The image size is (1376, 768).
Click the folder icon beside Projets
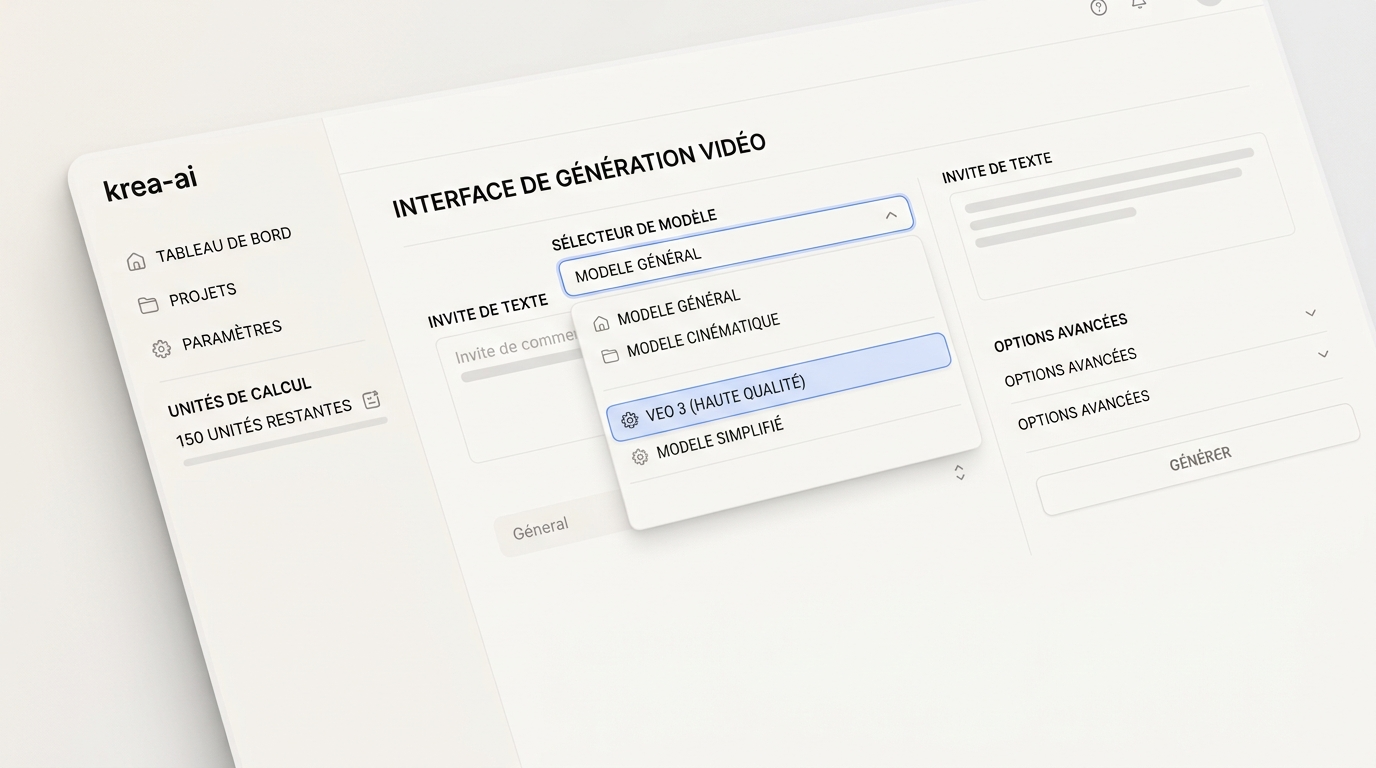click(x=148, y=305)
